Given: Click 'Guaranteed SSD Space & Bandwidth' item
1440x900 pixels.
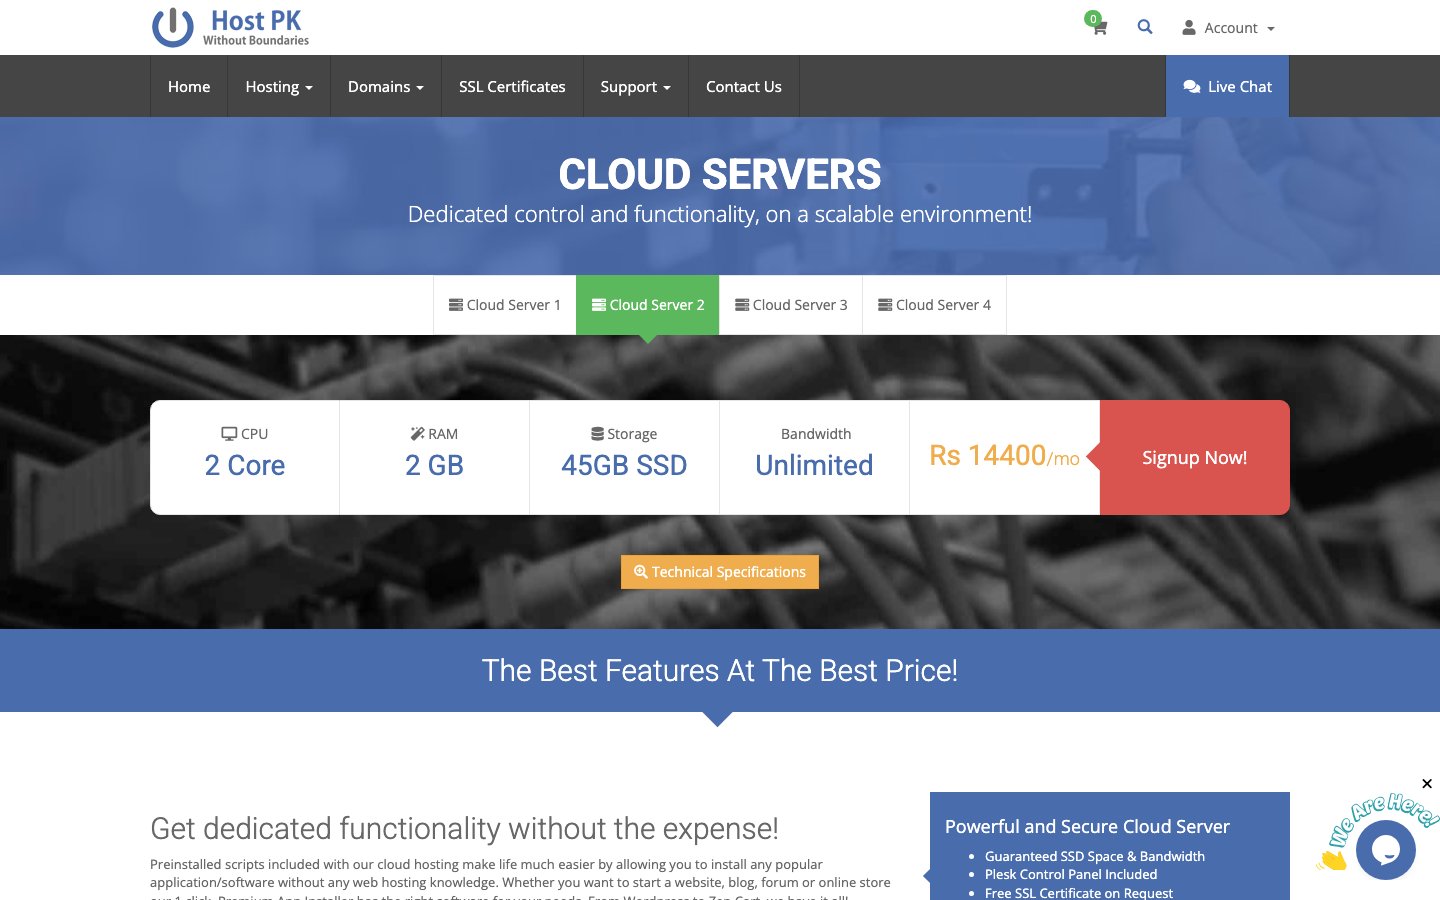Looking at the screenshot, I should [x=1095, y=856].
